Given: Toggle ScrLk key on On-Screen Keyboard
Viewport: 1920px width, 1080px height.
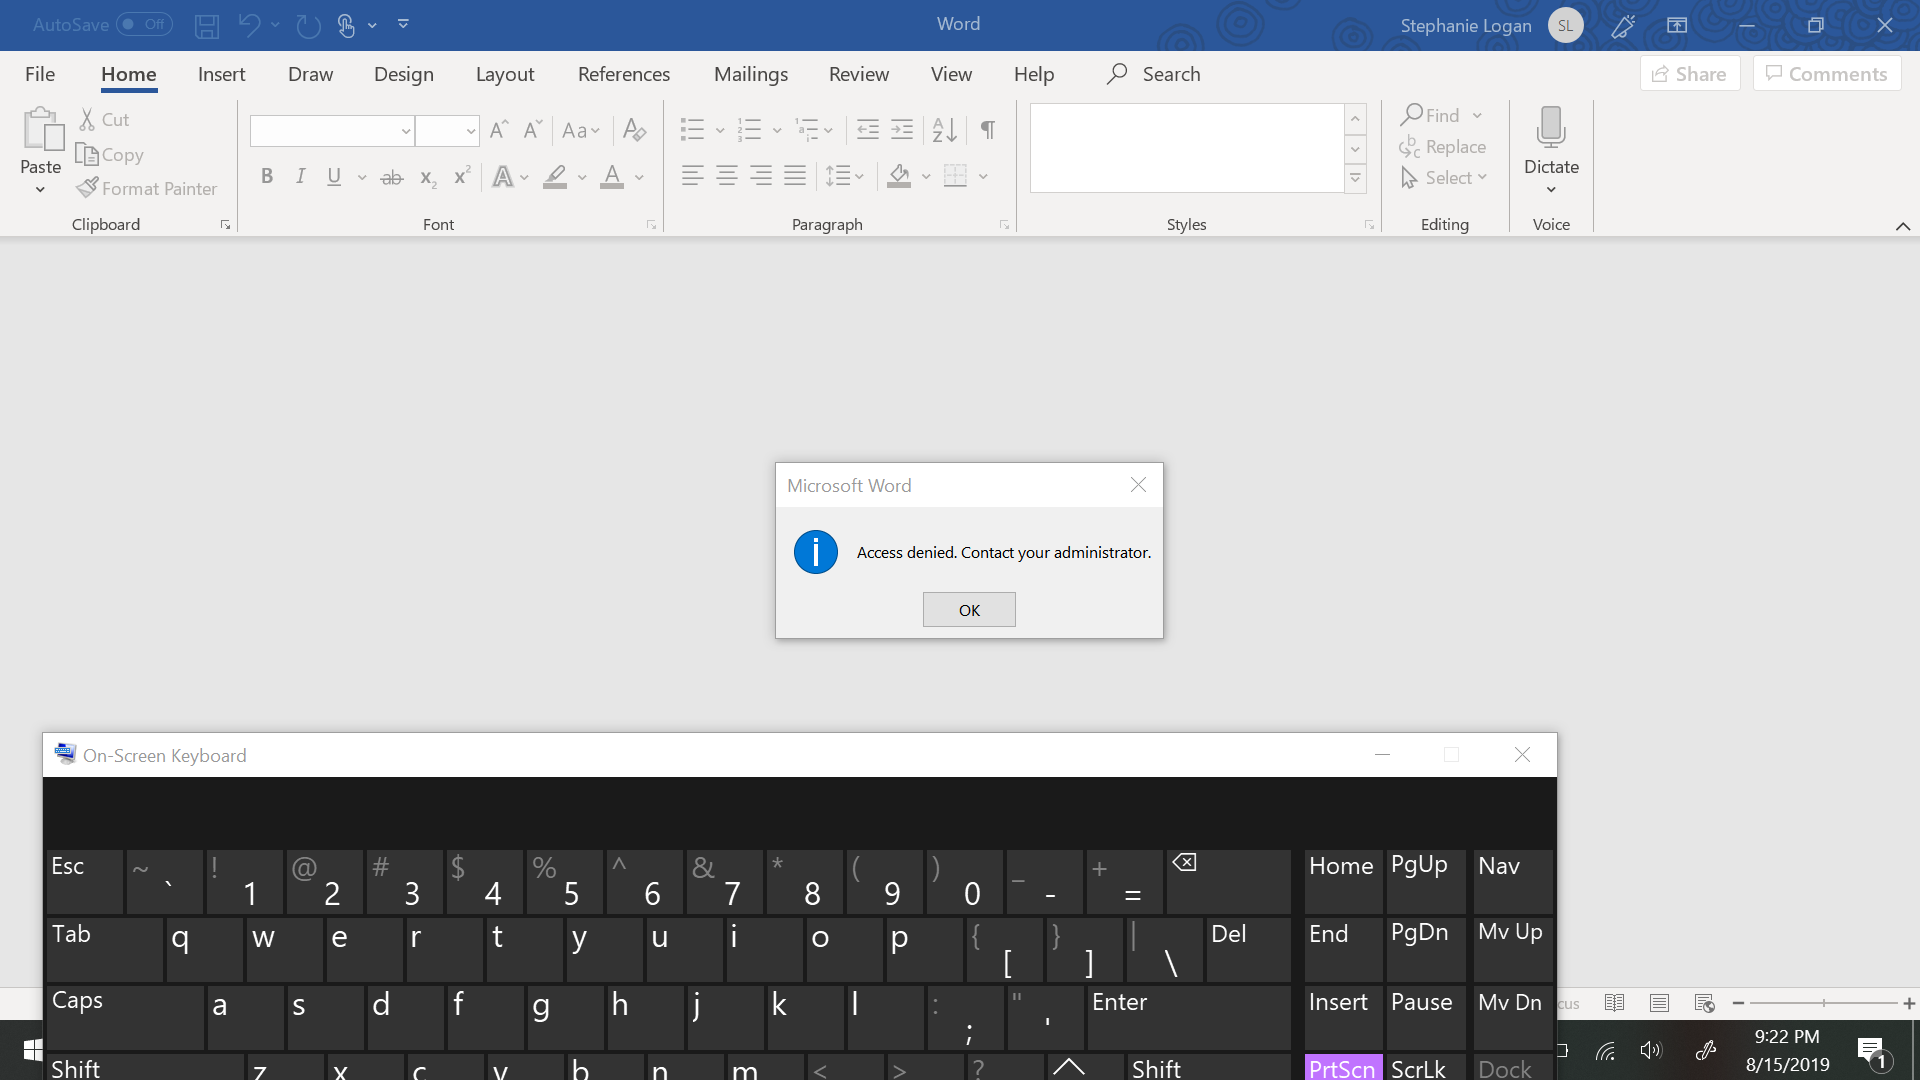Looking at the screenshot, I should point(1425,1067).
